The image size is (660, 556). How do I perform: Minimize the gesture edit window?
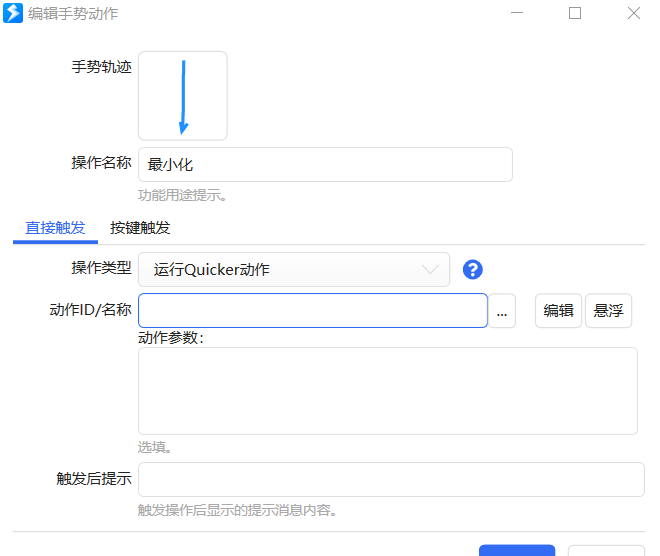[517, 13]
